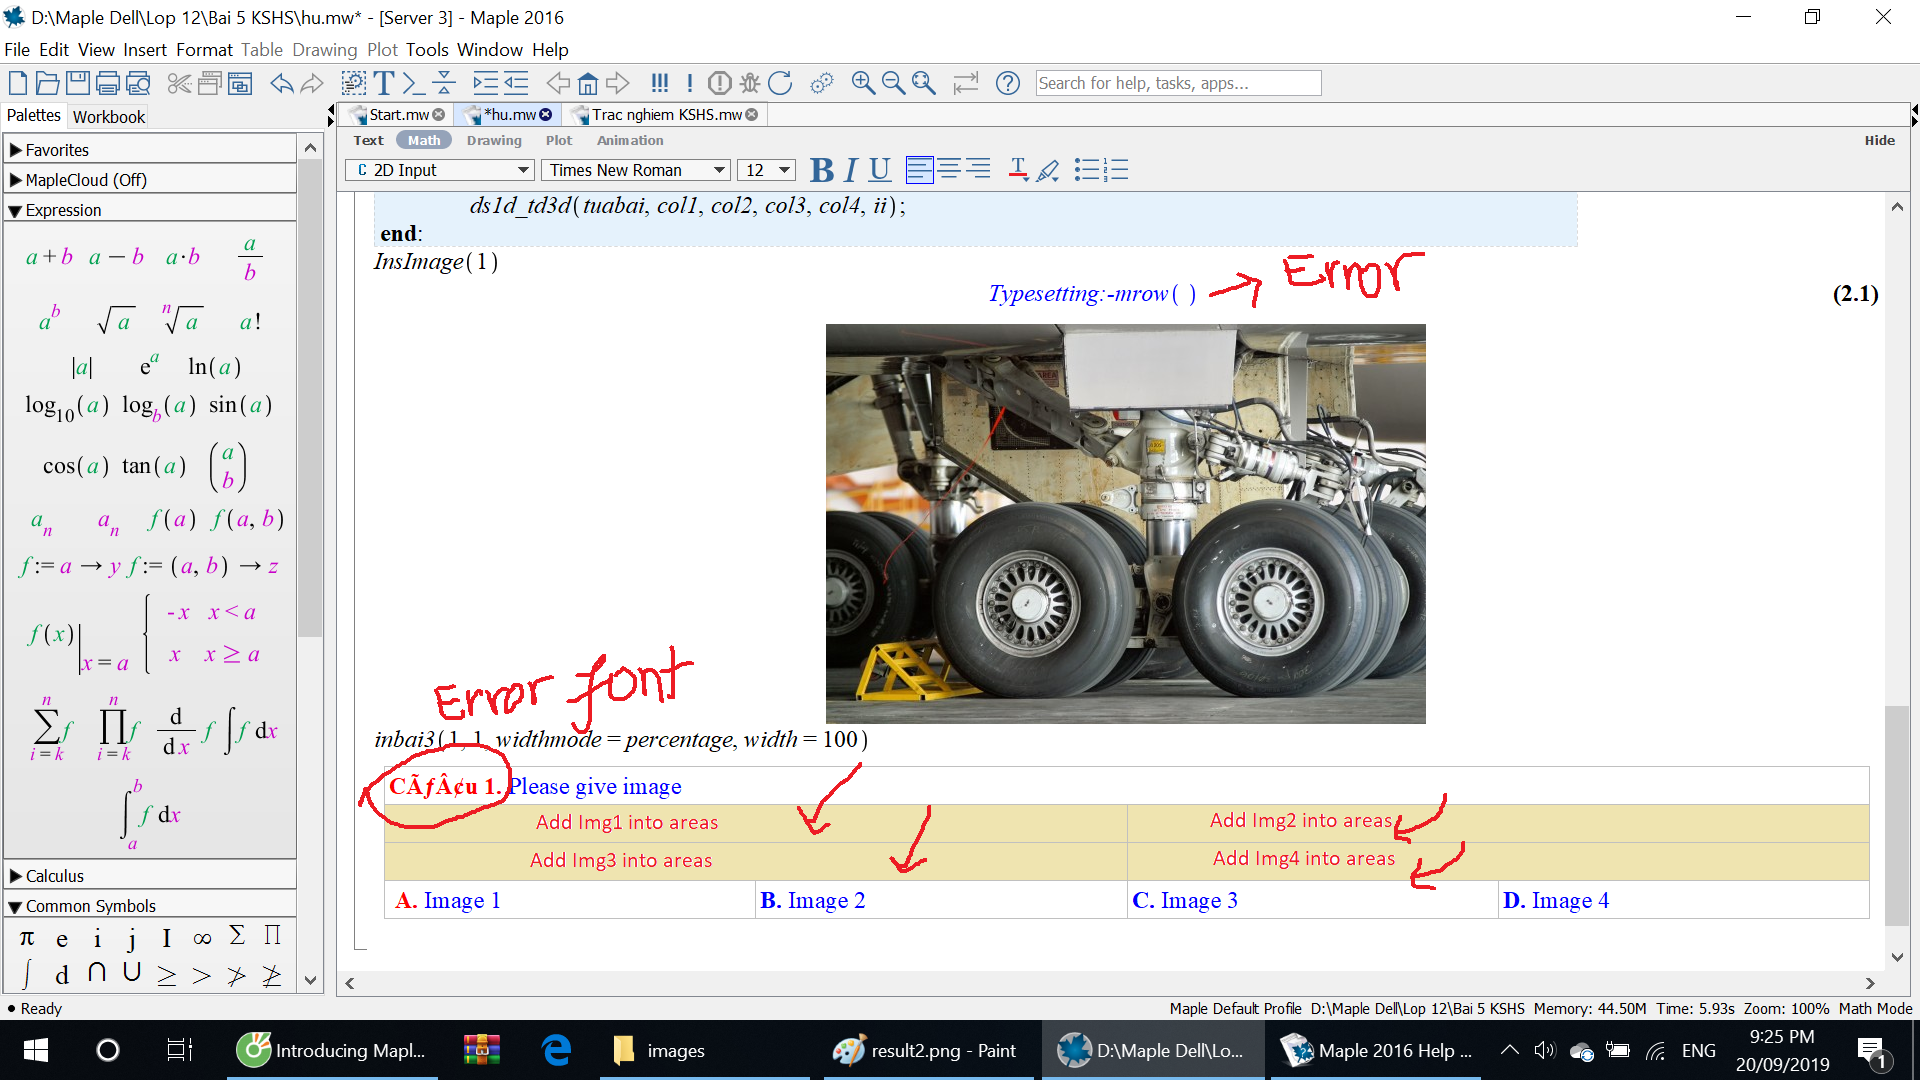Open the debugger bug icon

click(x=750, y=83)
